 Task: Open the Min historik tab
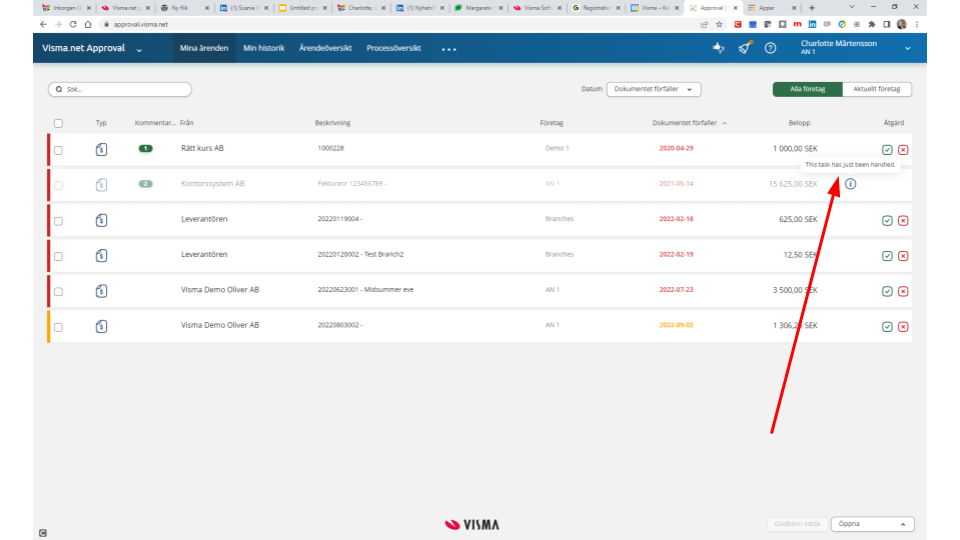tap(264, 48)
